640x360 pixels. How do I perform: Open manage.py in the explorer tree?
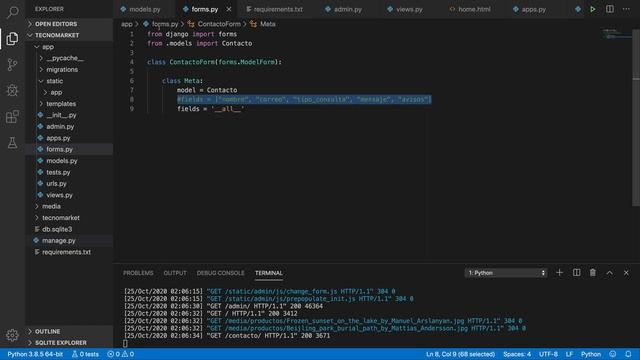[x=69, y=240]
